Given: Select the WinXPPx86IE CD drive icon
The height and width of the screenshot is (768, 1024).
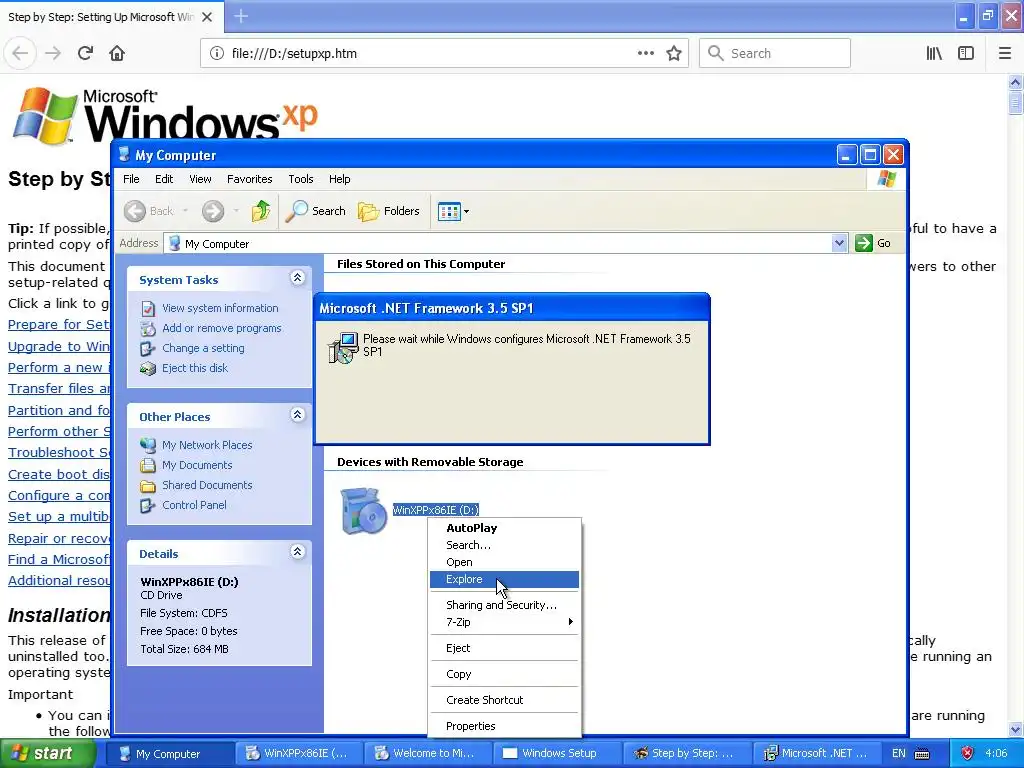Looking at the screenshot, I should (364, 511).
